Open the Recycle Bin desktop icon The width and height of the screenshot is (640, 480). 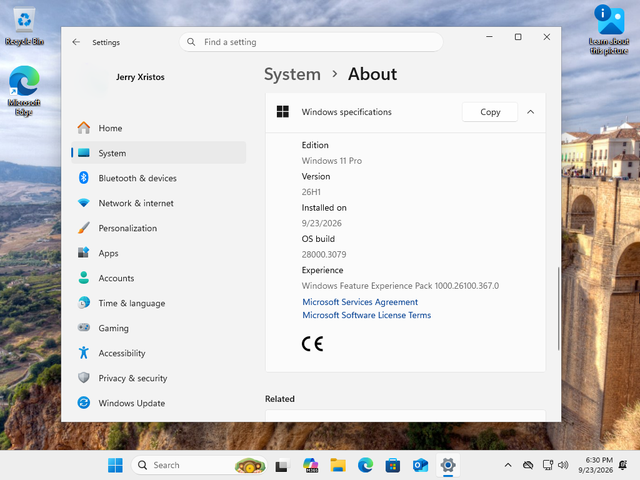pos(24,27)
